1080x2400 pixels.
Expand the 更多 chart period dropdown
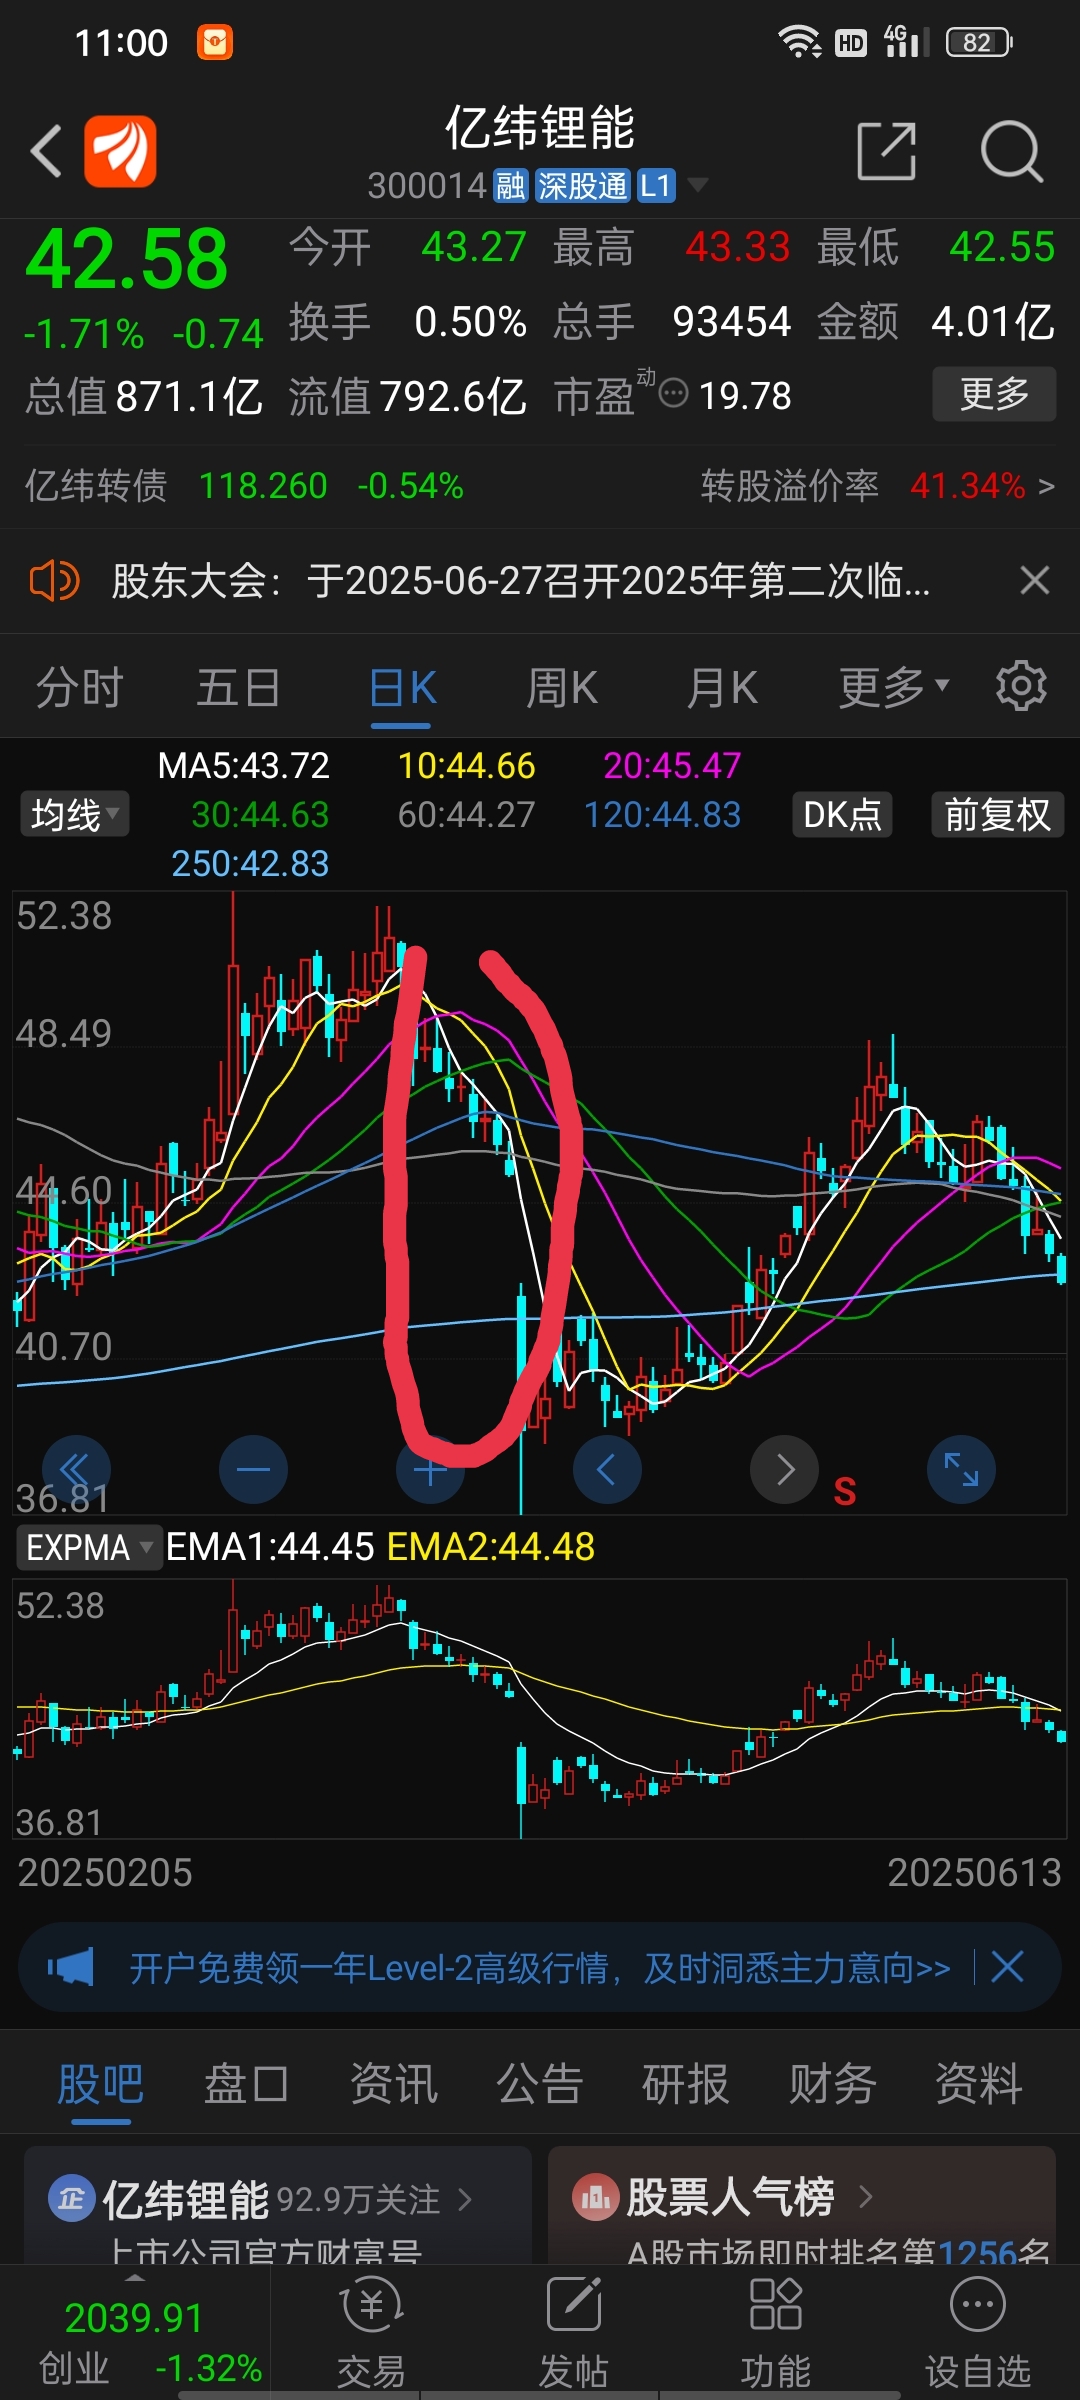893,687
